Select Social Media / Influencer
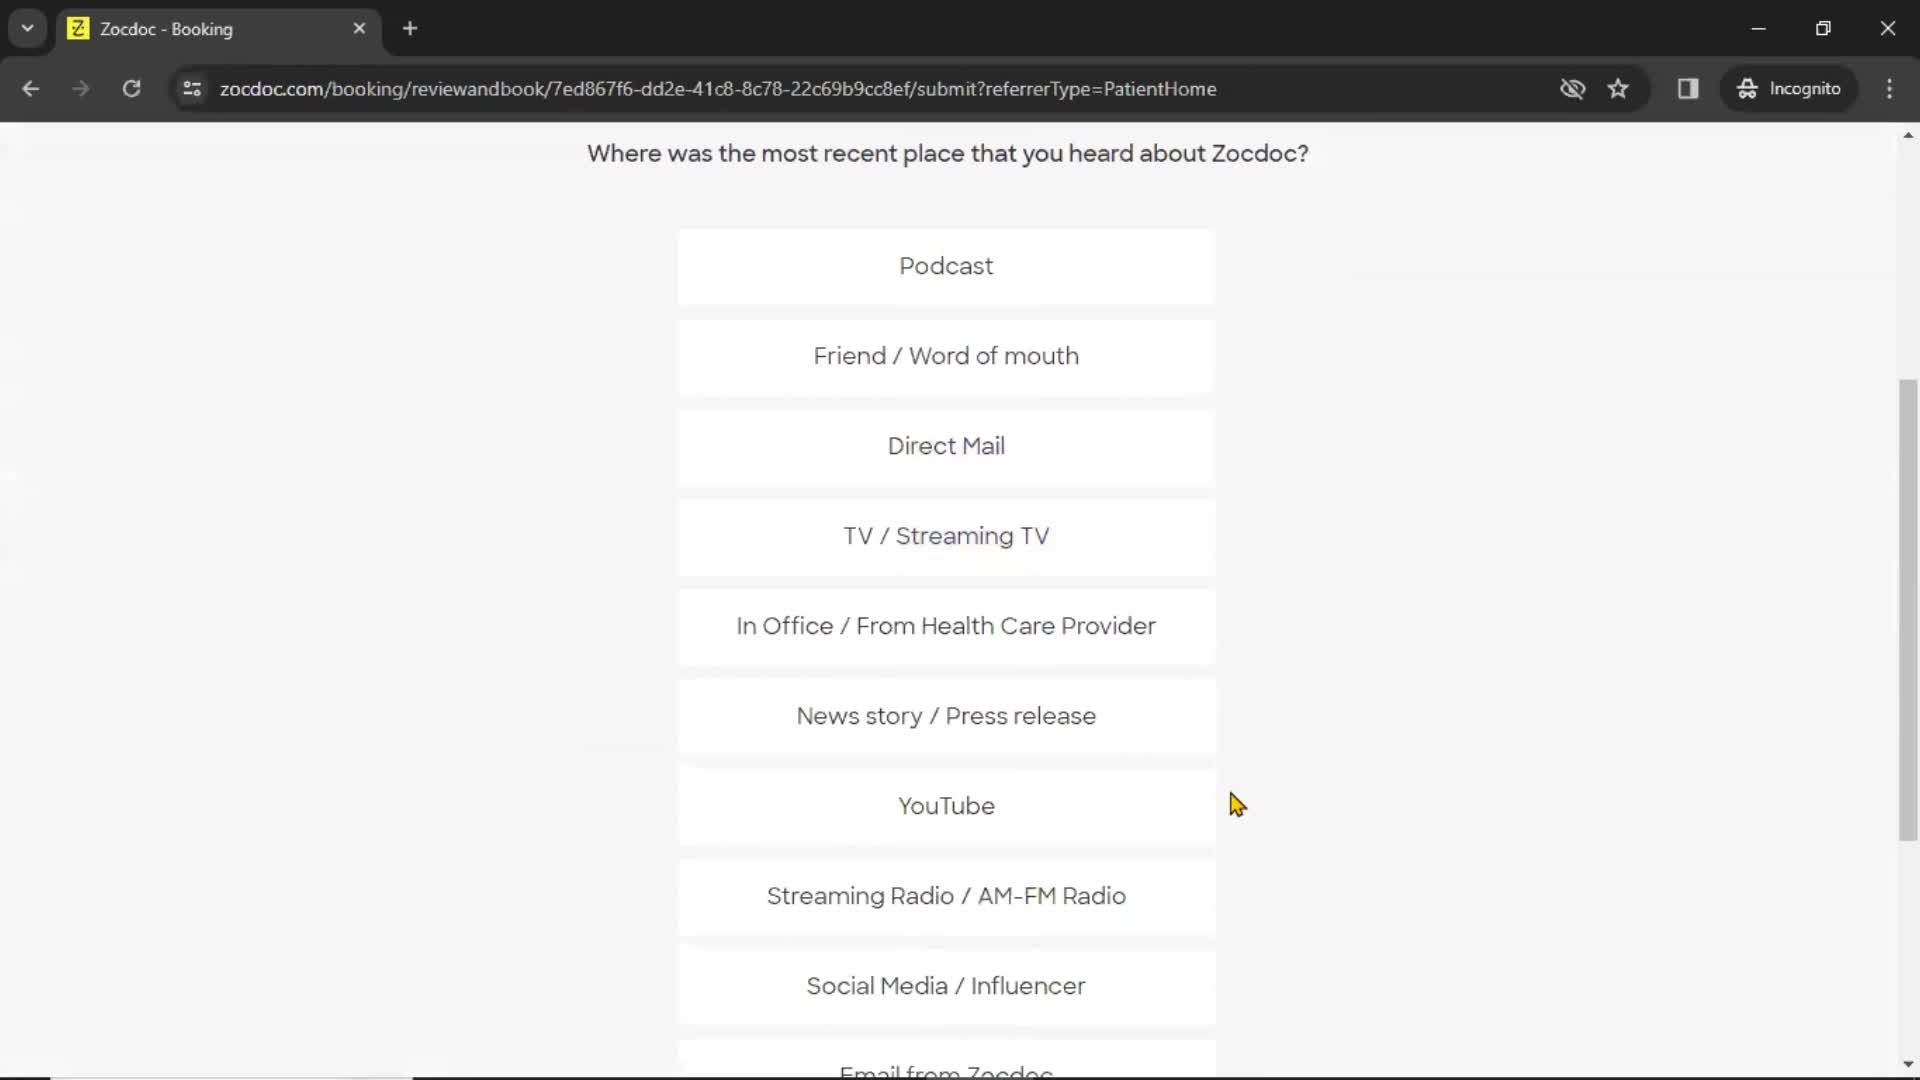This screenshot has height=1080, width=1920. click(x=946, y=986)
